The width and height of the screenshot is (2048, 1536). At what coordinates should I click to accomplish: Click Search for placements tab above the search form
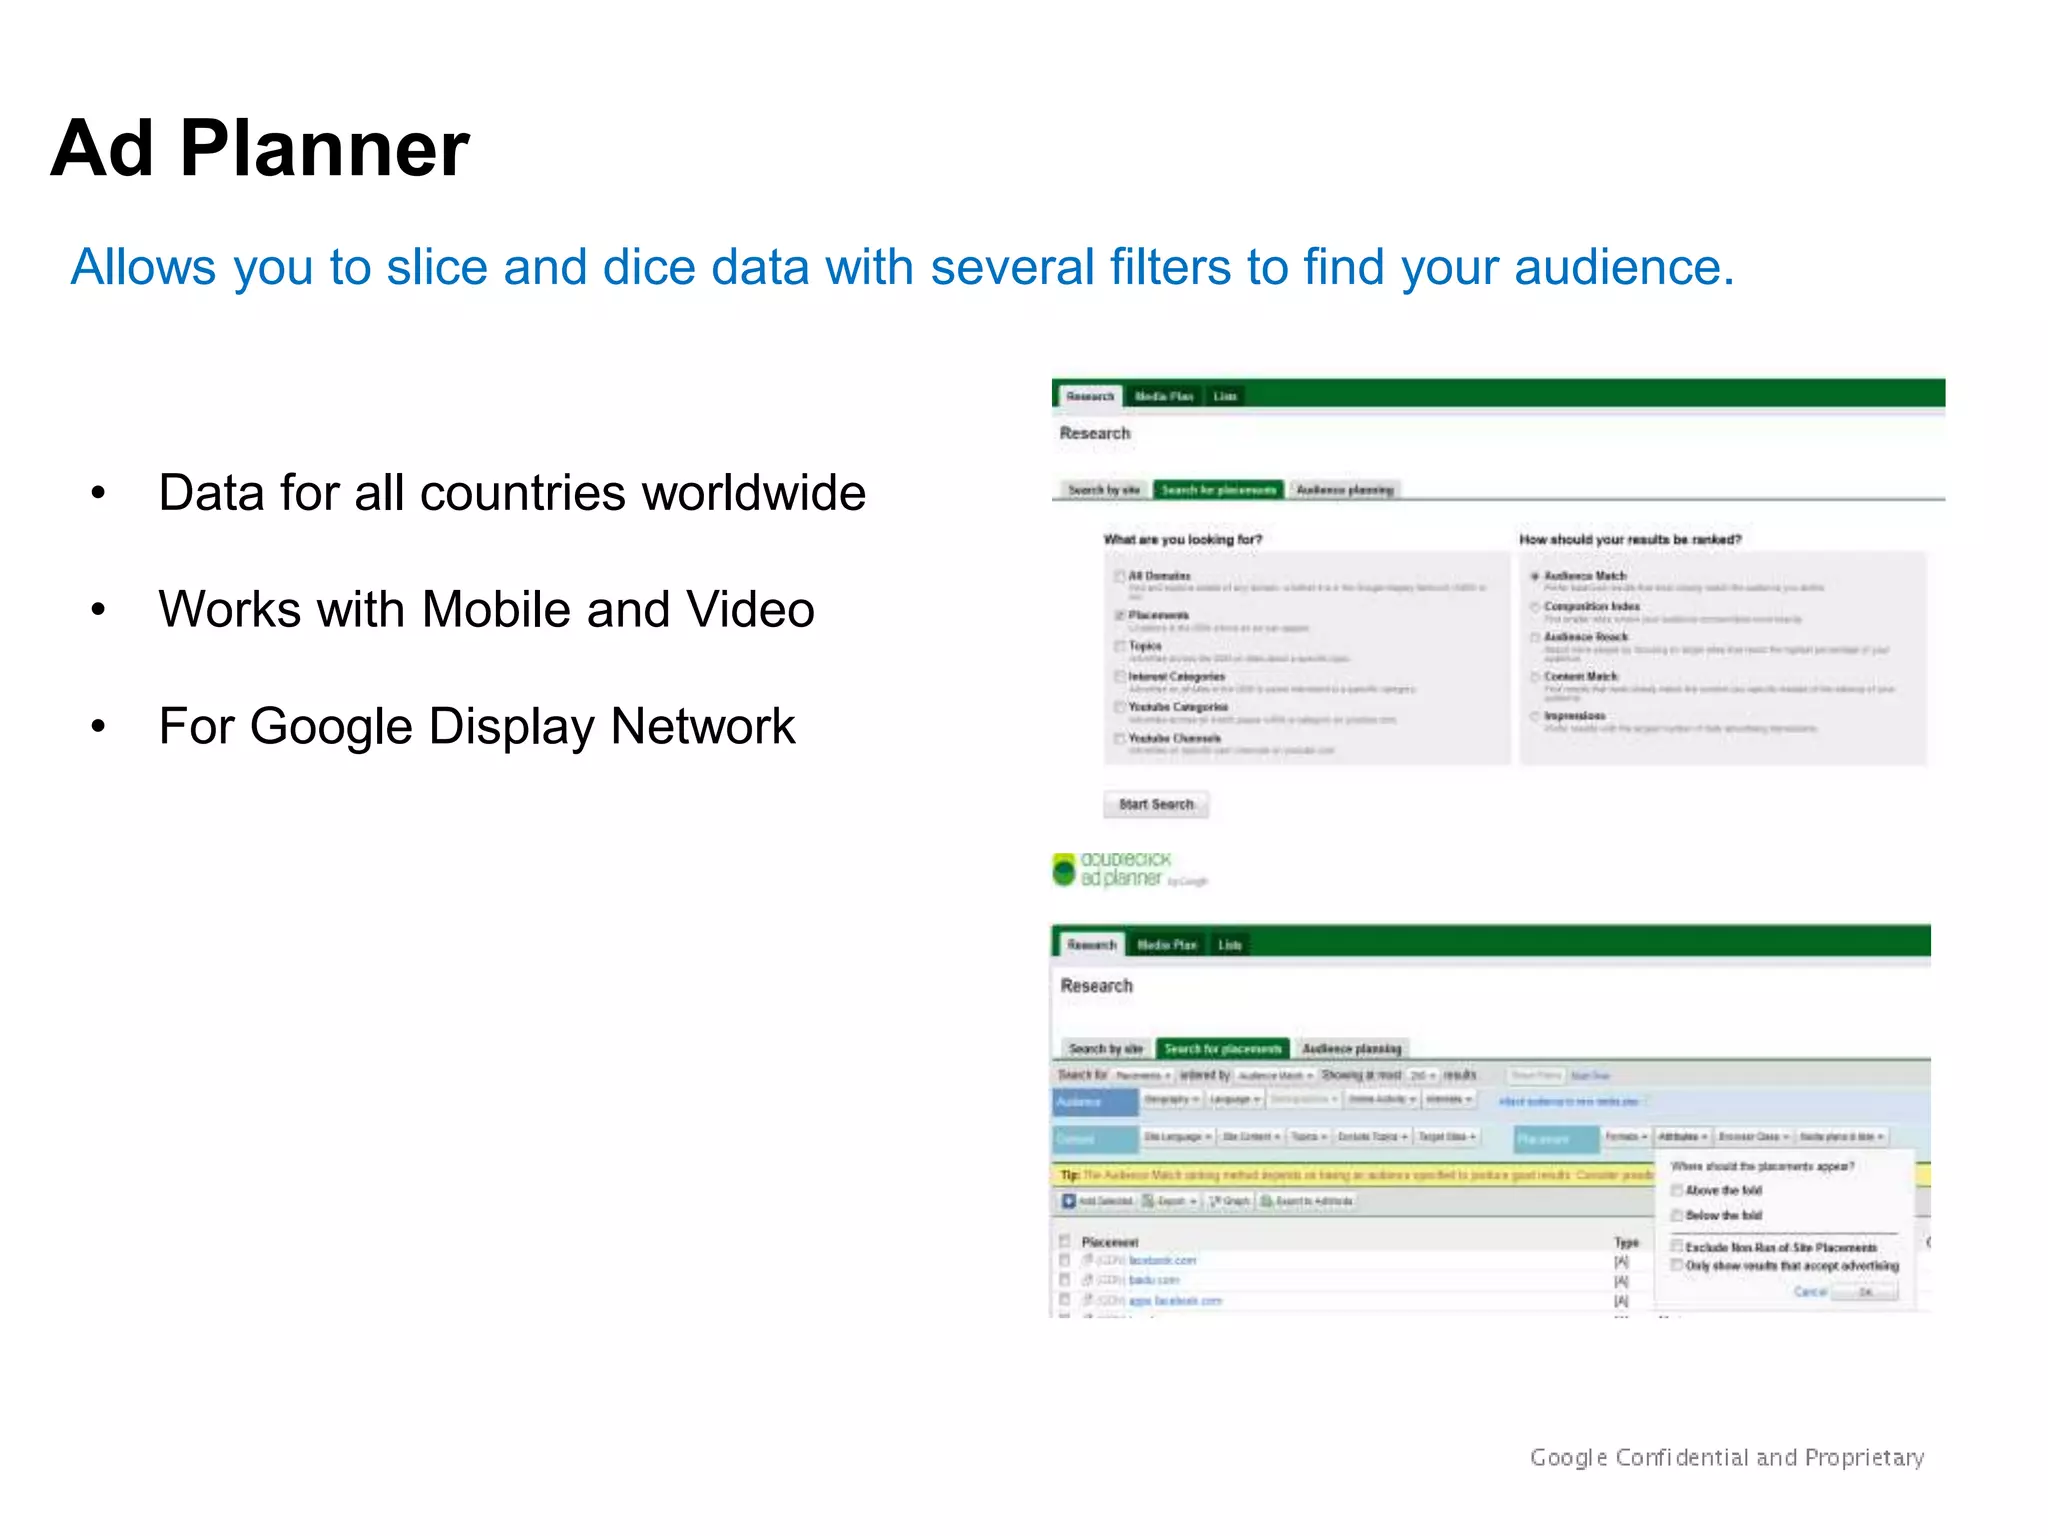tap(1219, 490)
